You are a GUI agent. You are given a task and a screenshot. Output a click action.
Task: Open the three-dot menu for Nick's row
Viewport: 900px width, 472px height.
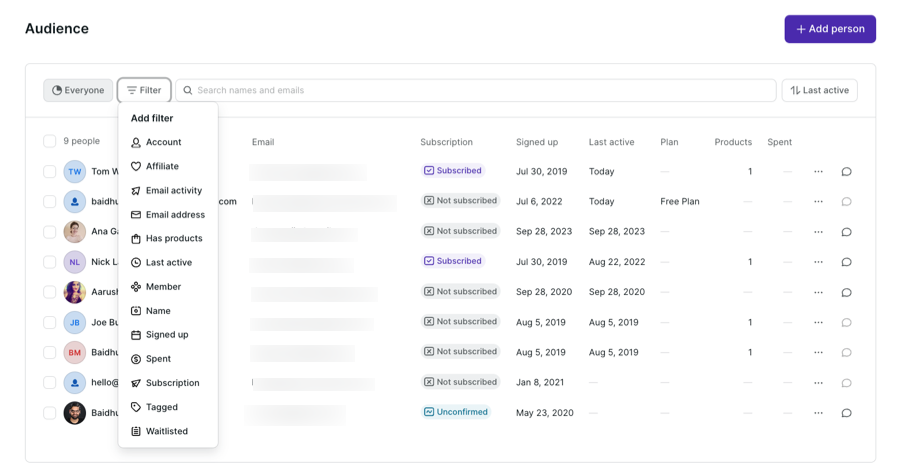click(x=818, y=262)
